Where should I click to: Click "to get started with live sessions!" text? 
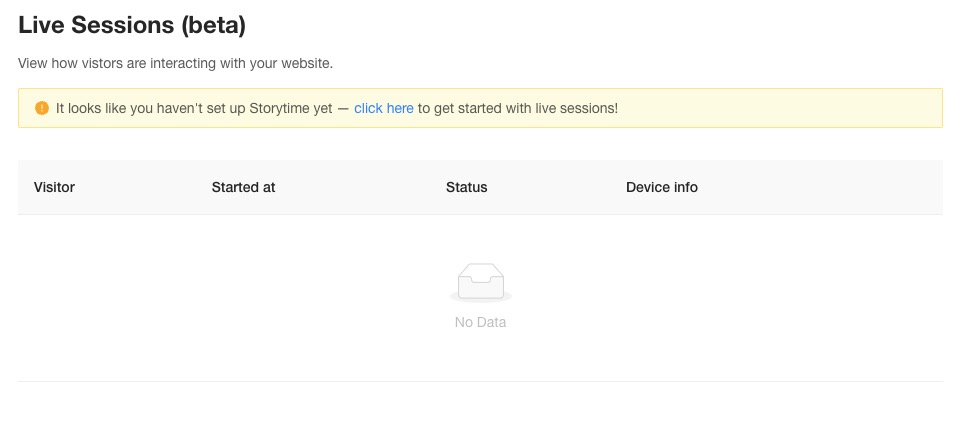click(518, 108)
